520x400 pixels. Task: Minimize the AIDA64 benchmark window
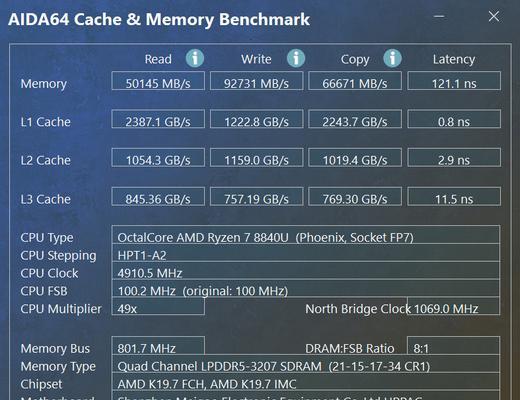439,16
